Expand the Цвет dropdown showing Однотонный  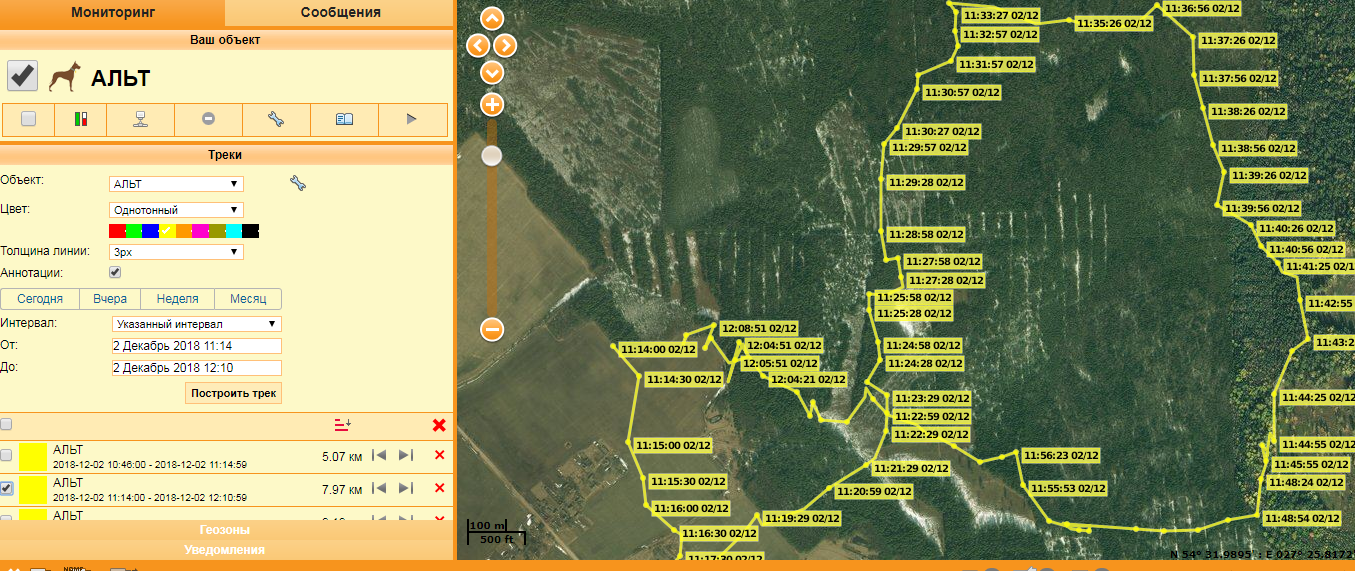(176, 210)
